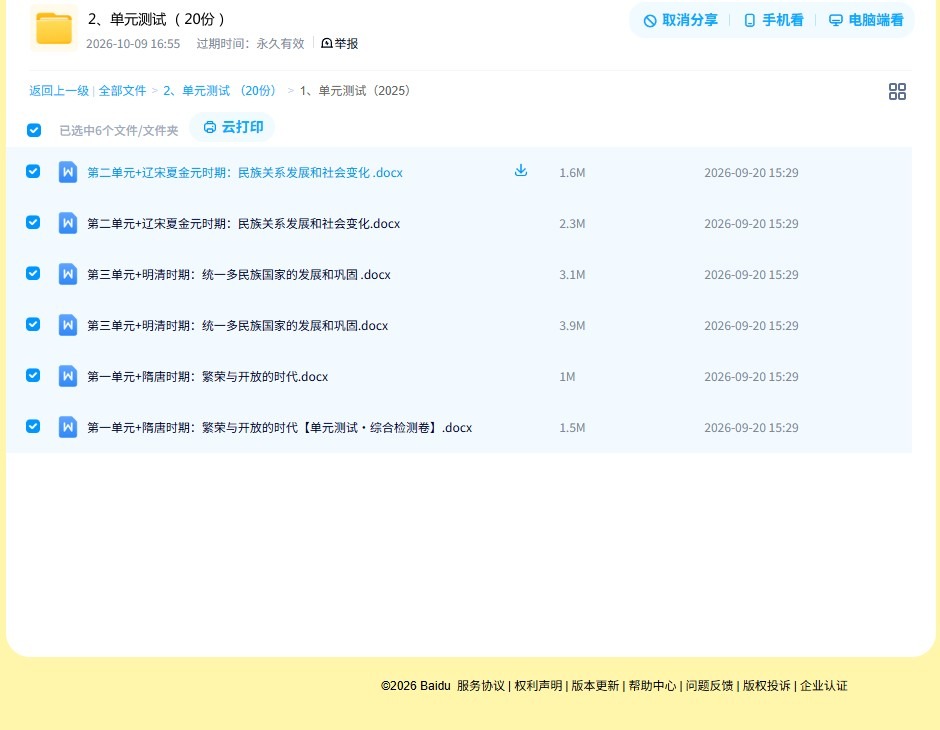Viewport: 940px width, 730px height.
Task: Click the yellow folder icon at top
Action: [x=54, y=28]
